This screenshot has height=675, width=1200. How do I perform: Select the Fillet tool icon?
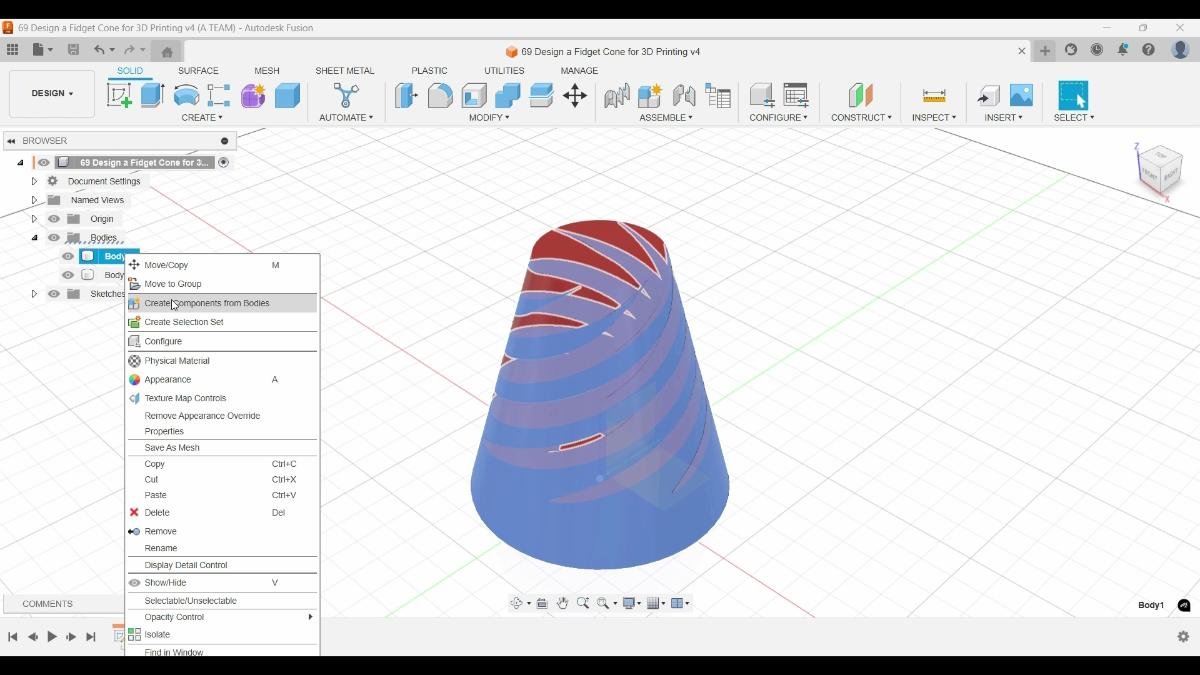pyautogui.click(x=440, y=95)
